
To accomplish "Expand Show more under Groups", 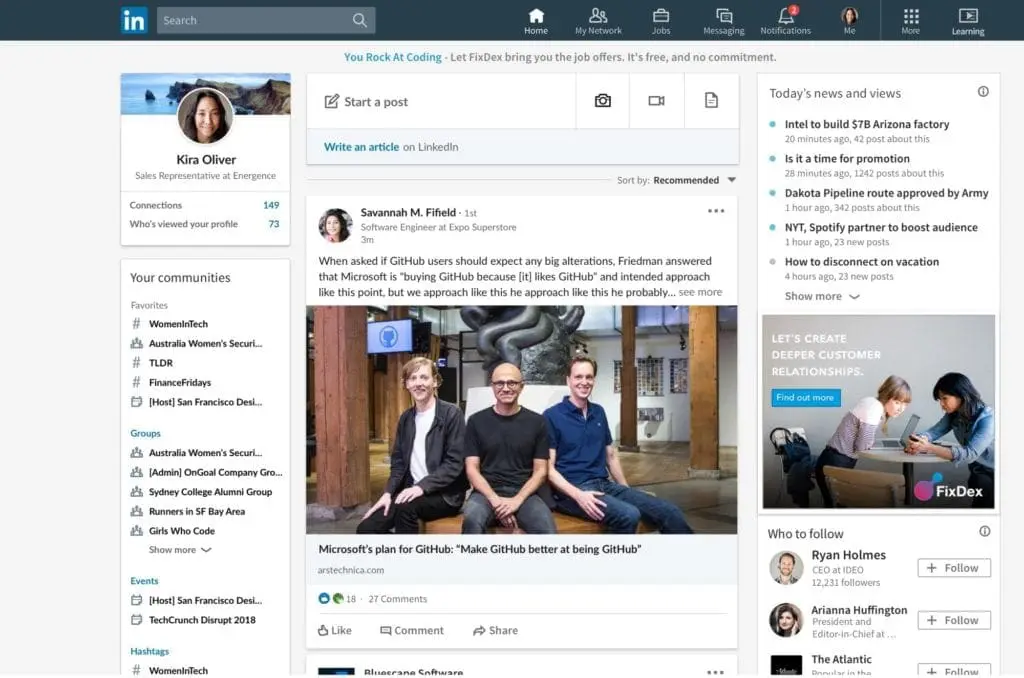I will (180, 550).
